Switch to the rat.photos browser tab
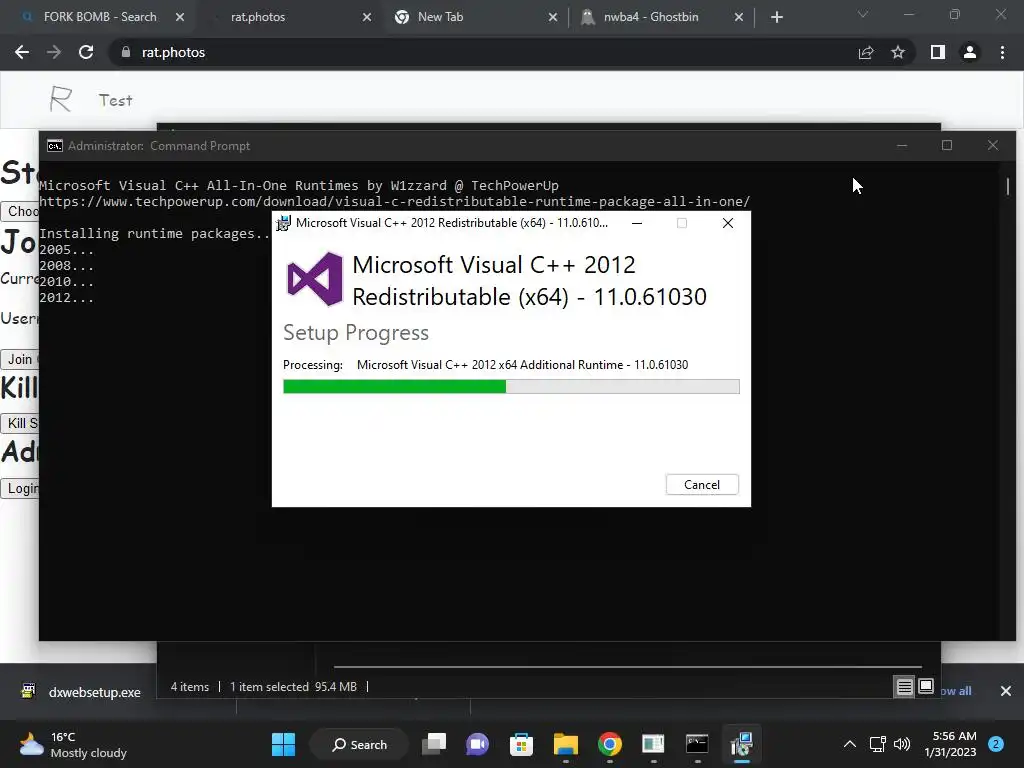The image size is (1024, 768). (258, 17)
